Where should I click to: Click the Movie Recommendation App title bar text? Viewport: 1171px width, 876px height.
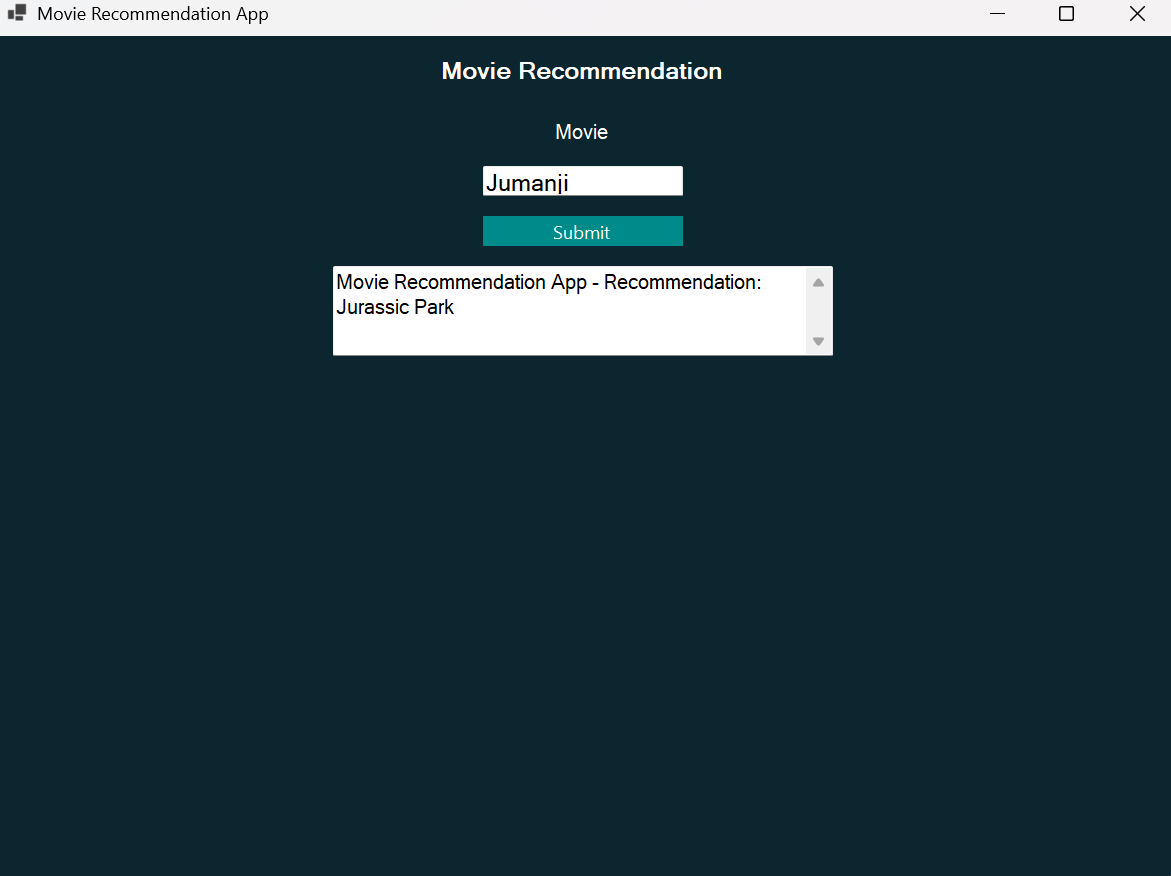(152, 14)
